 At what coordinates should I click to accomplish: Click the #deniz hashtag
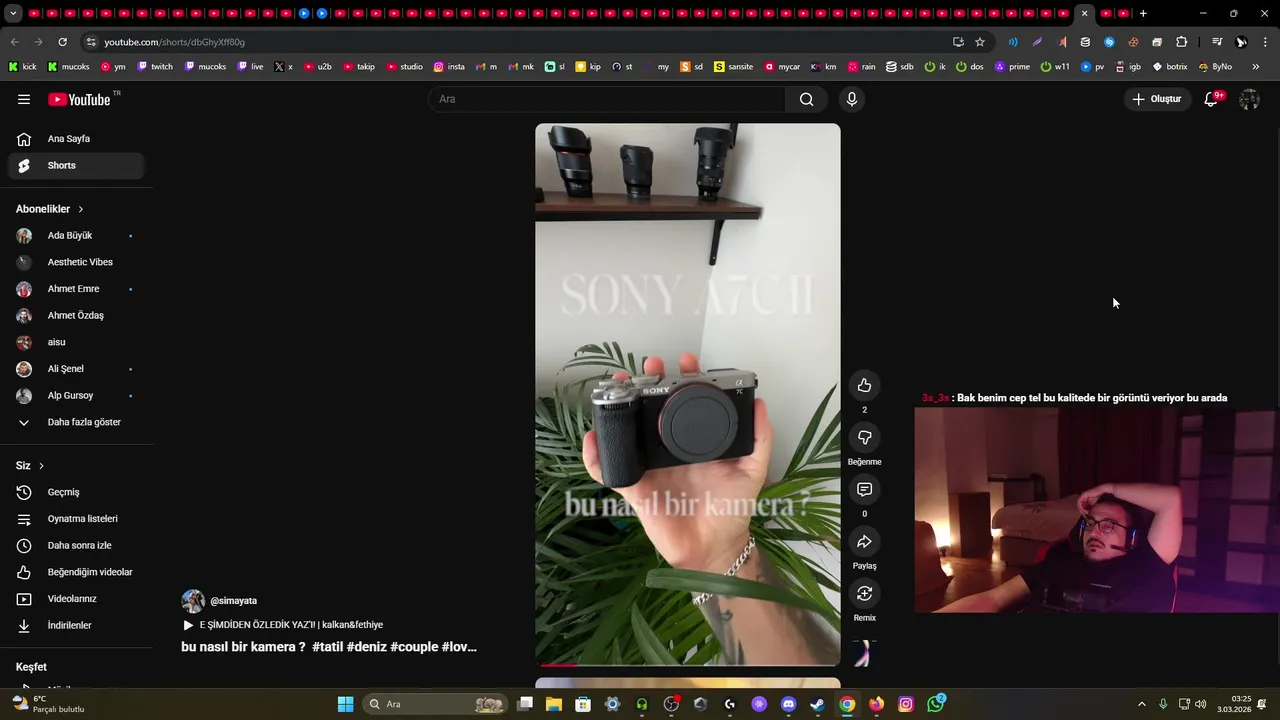[x=366, y=647]
